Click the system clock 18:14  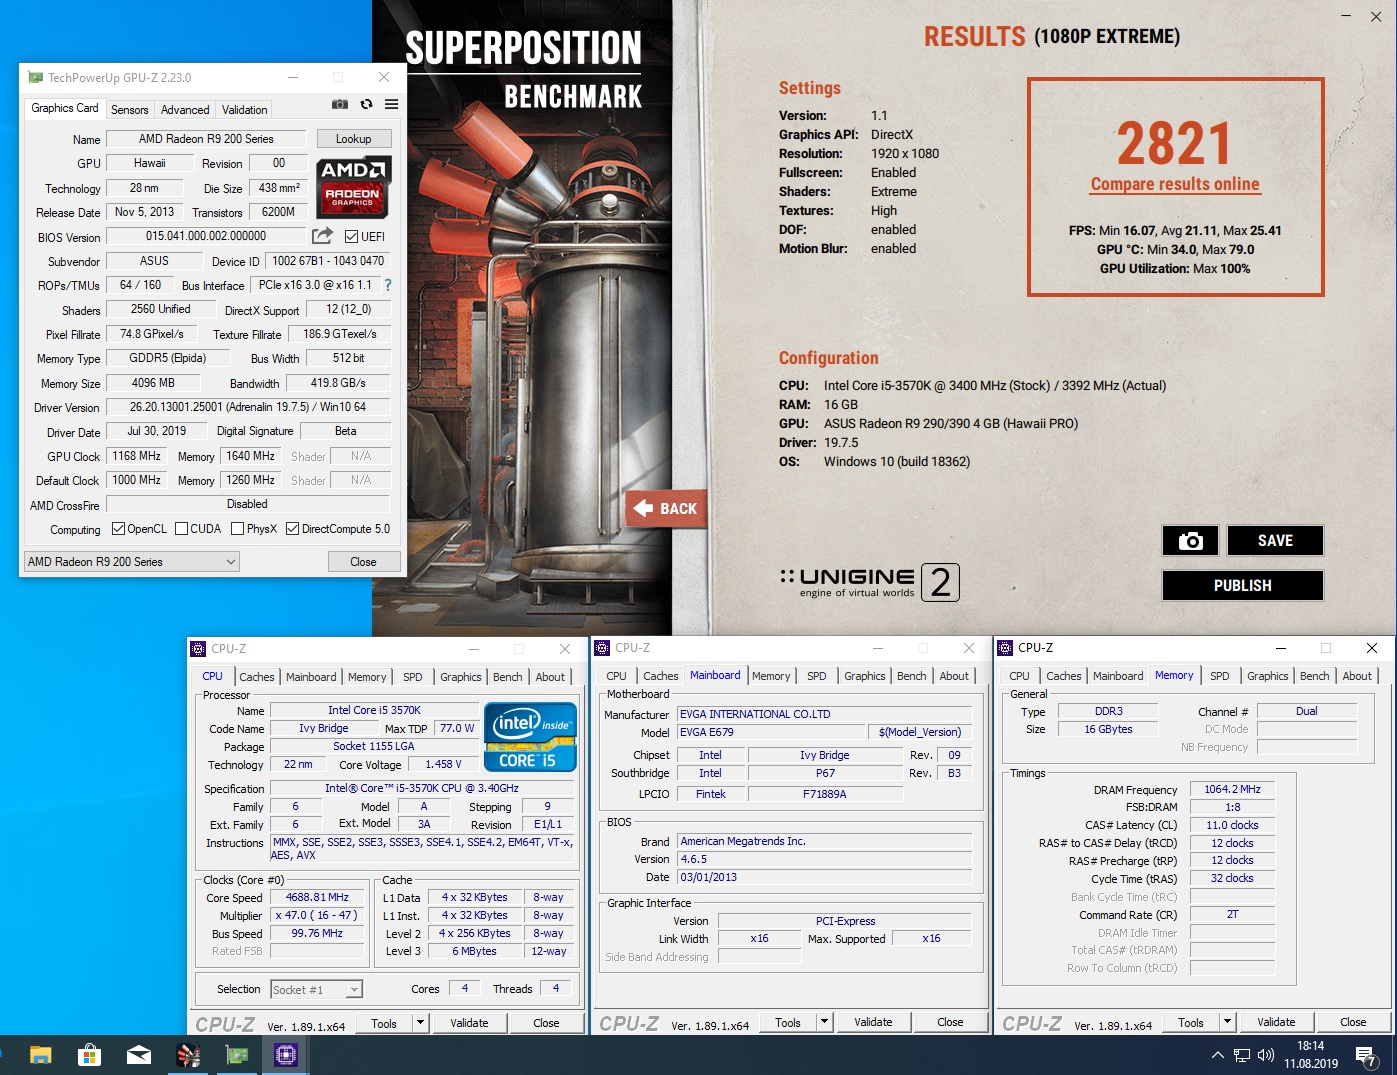point(1310,1046)
